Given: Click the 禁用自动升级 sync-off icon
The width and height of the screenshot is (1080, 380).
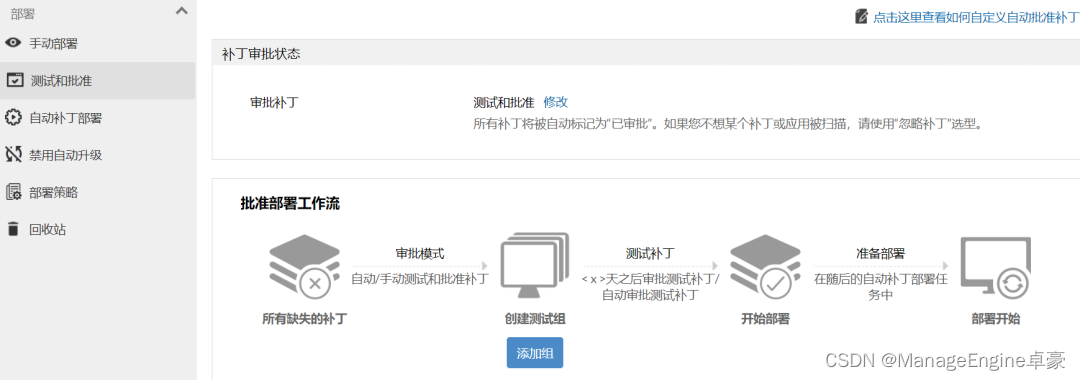Looking at the screenshot, I should click(x=14, y=155).
